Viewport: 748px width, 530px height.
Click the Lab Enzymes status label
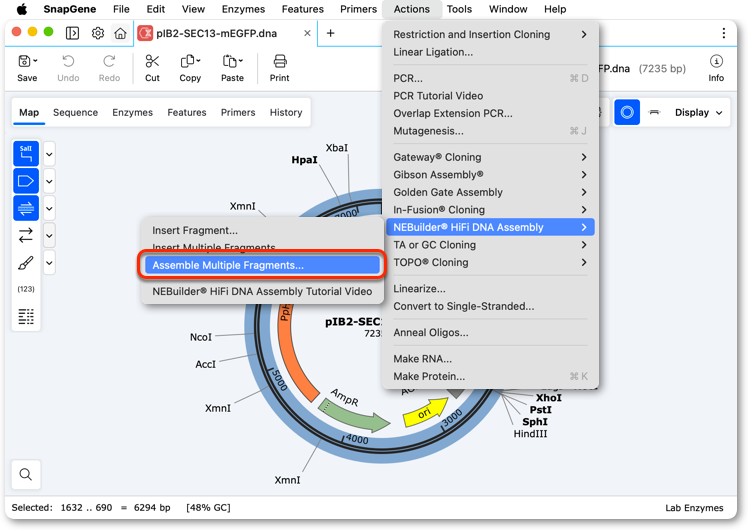[x=694, y=508]
